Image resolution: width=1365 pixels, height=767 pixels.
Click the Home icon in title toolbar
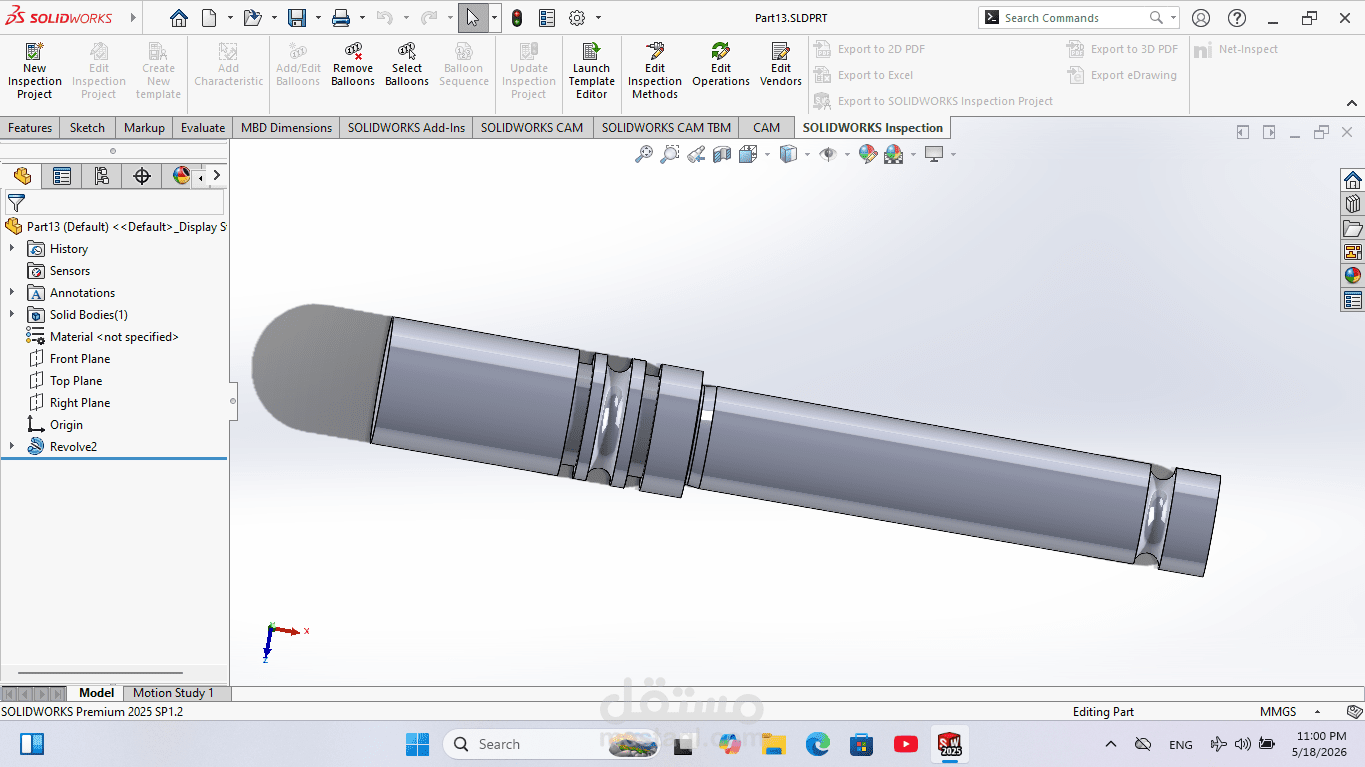[x=178, y=18]
